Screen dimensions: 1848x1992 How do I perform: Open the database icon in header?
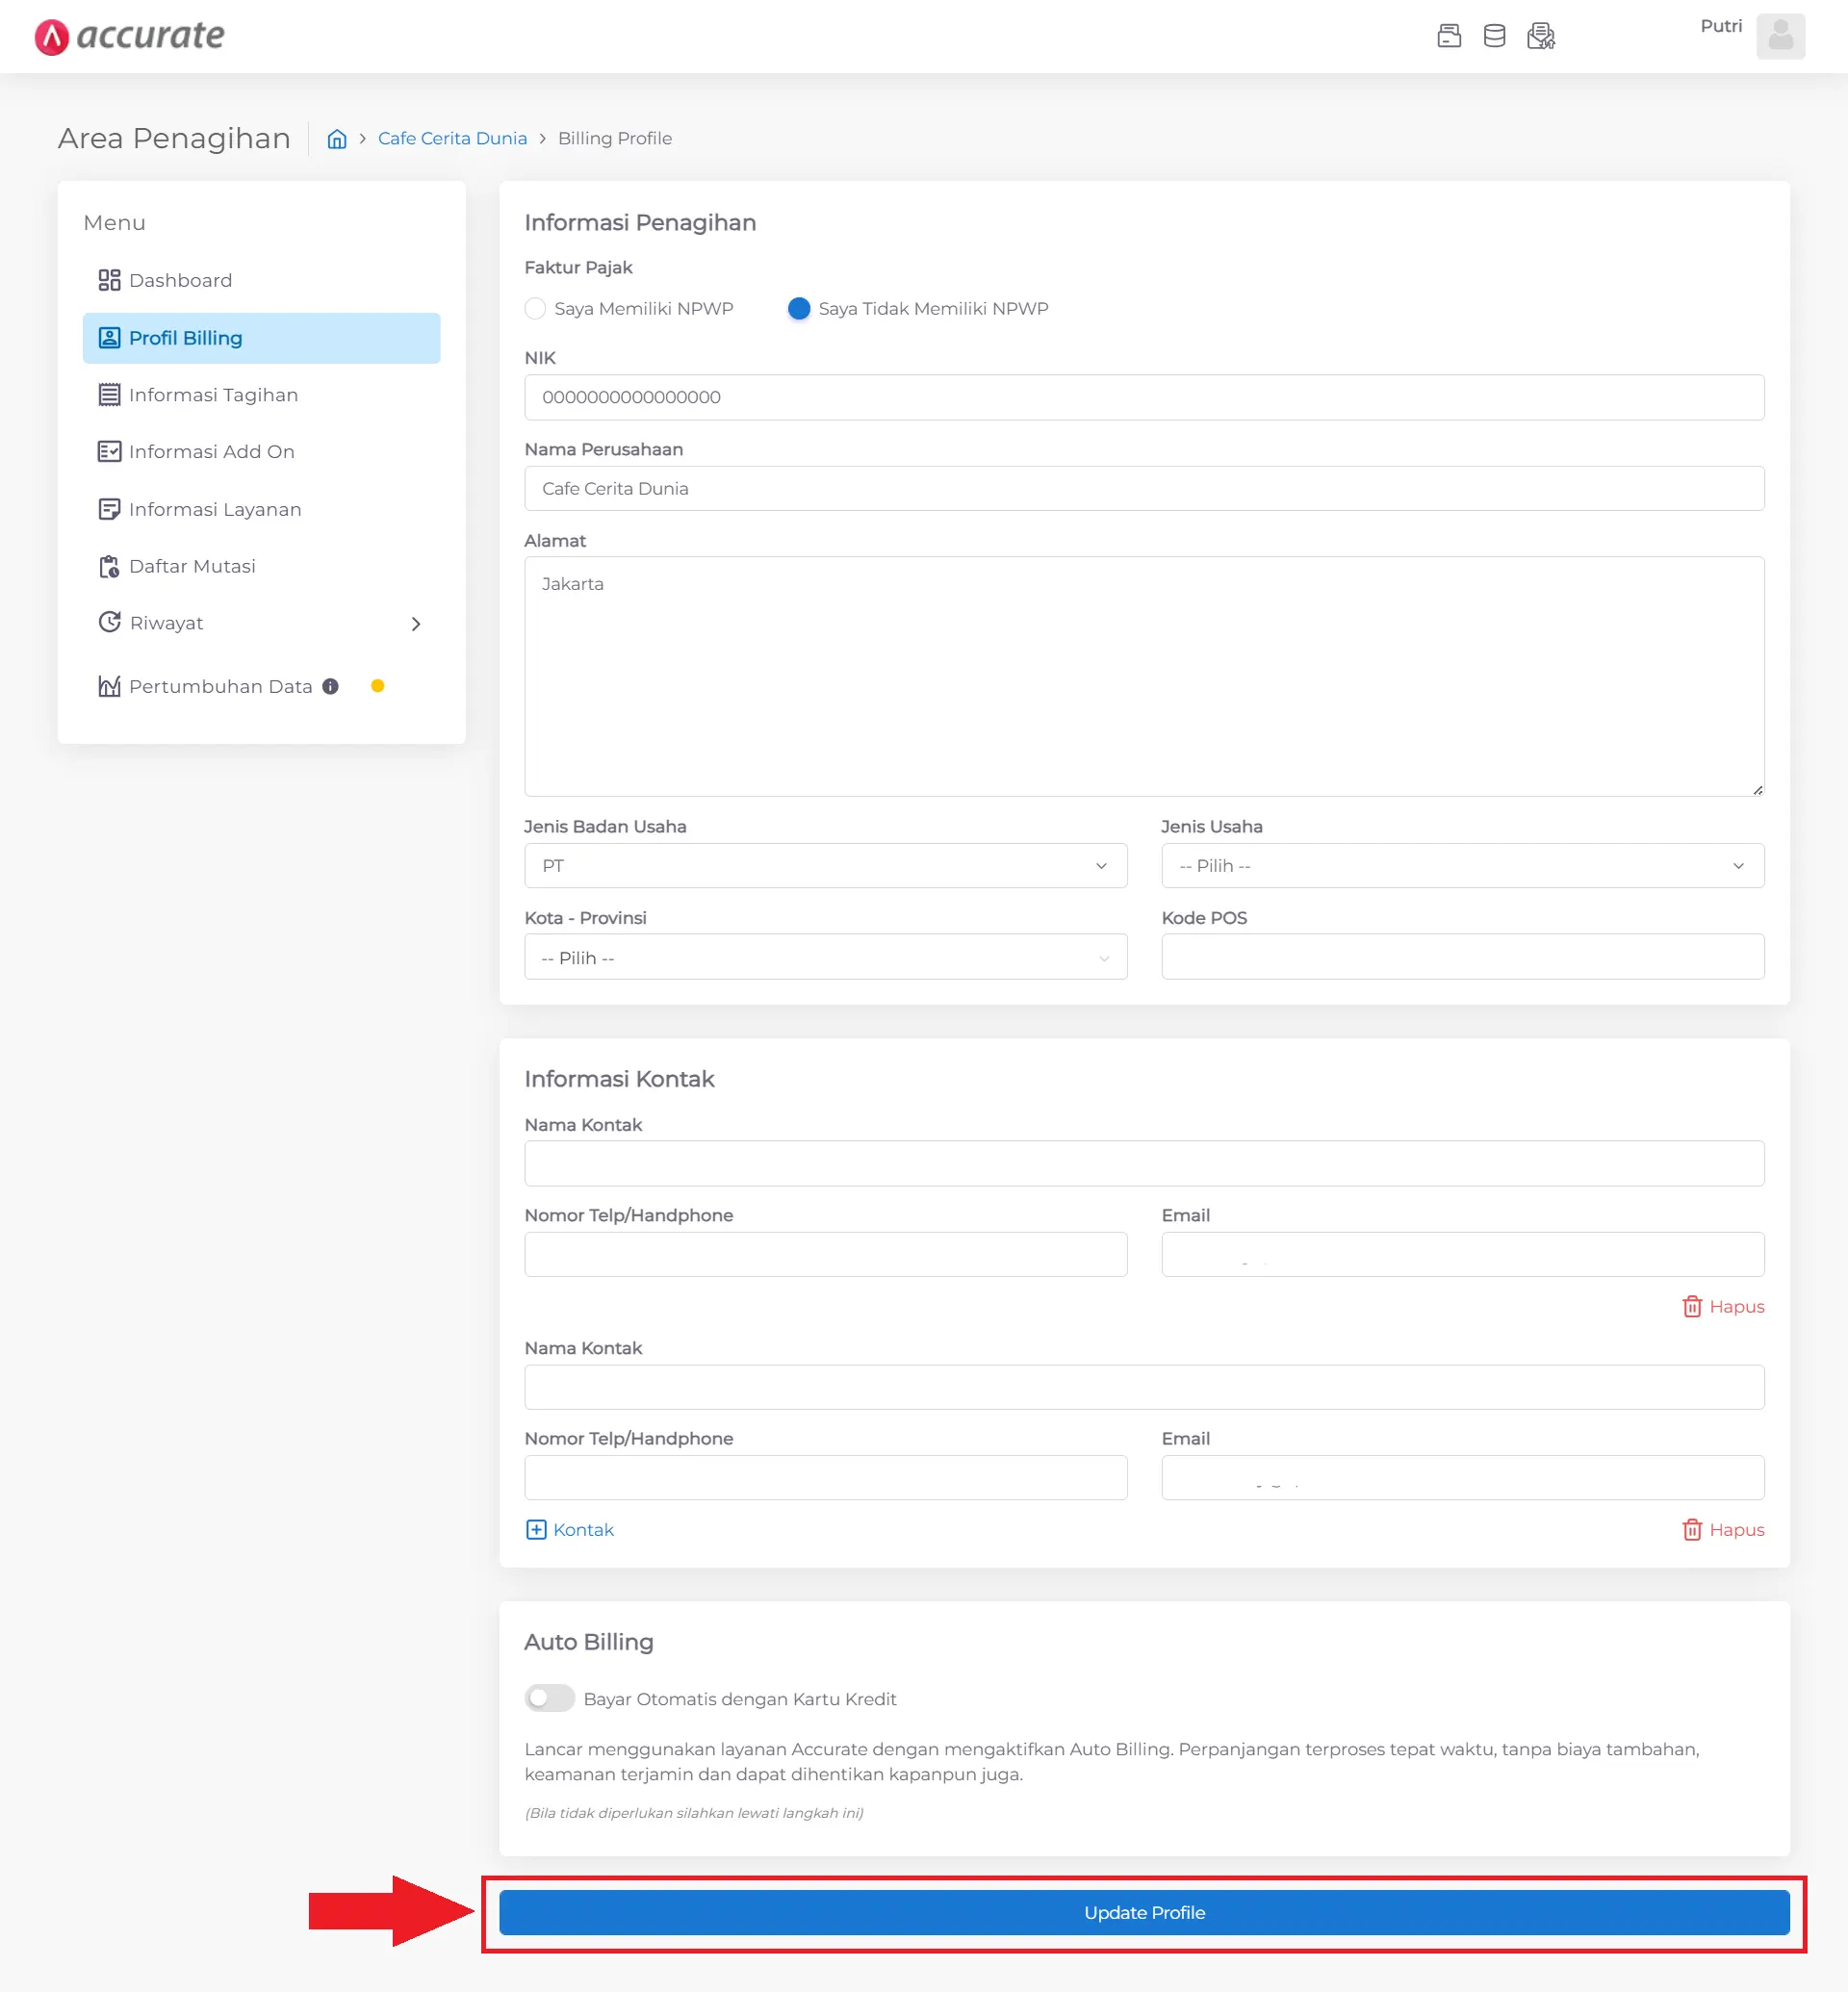pyautogui.click(x=1494, y=36)
